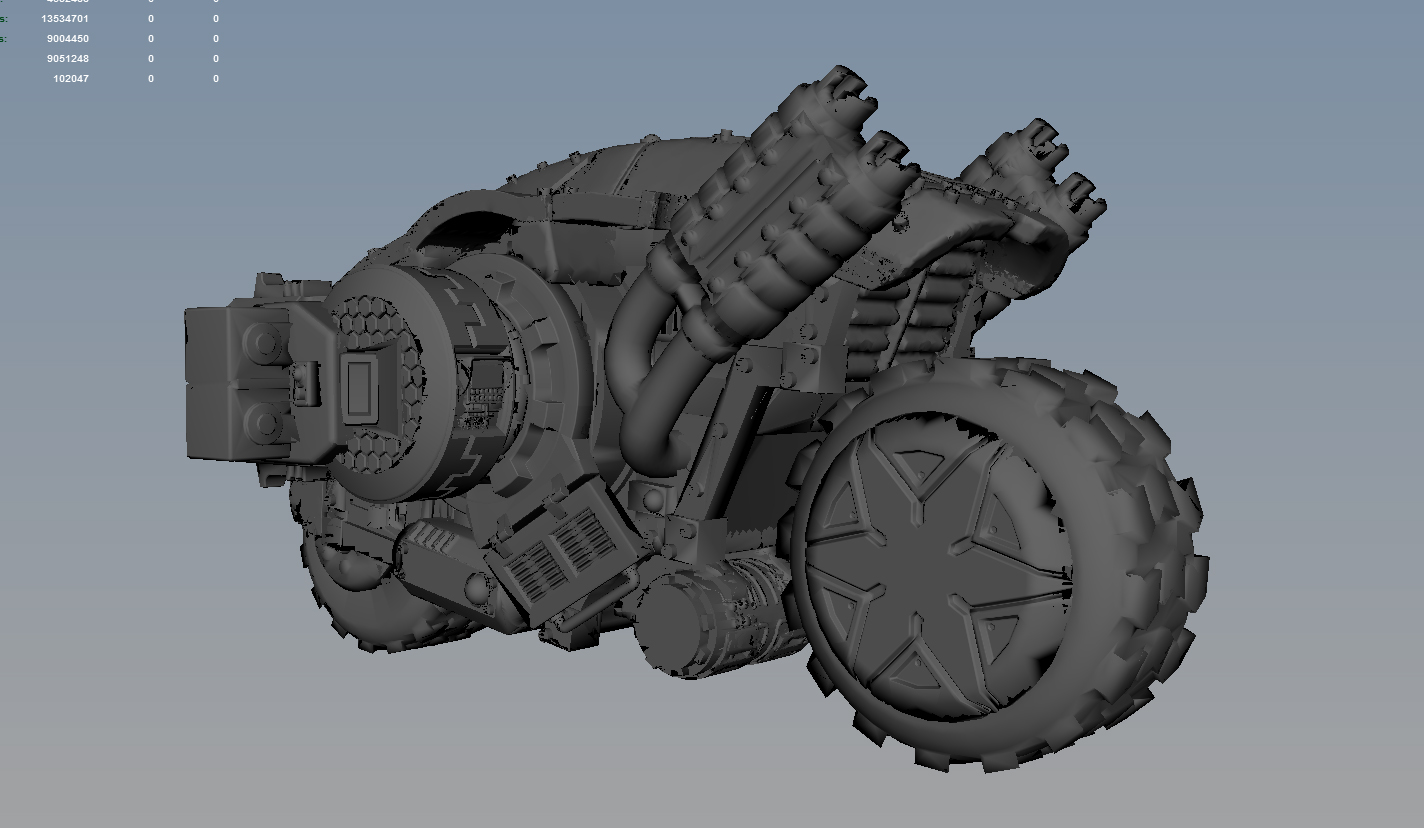Click the 9051248 count value
1424x828 pixels.
point(68,59)
